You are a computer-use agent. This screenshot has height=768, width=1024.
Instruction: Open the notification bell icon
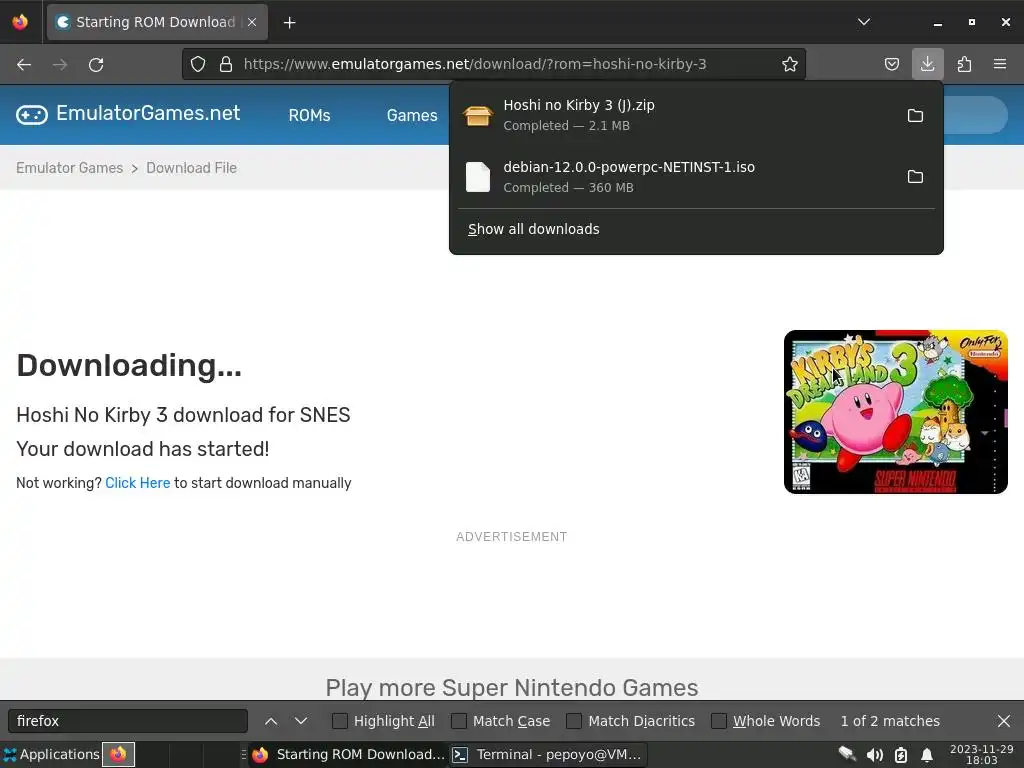(927, 755)
